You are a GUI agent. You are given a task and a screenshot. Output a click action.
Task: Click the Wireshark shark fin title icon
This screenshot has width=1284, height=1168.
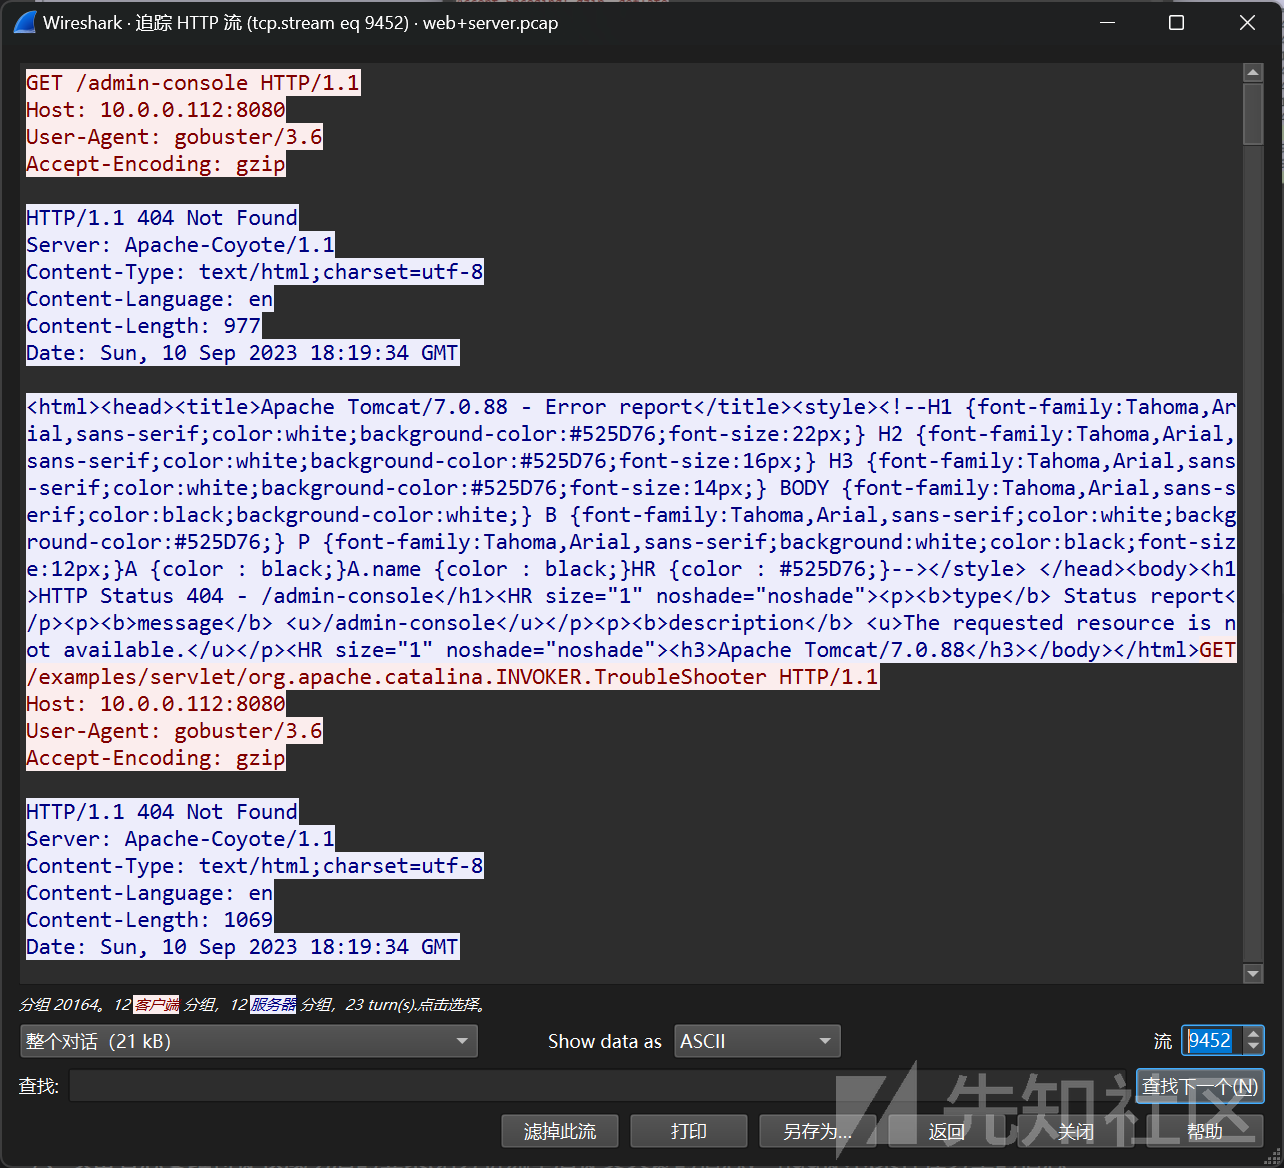(x=25, y=22)
